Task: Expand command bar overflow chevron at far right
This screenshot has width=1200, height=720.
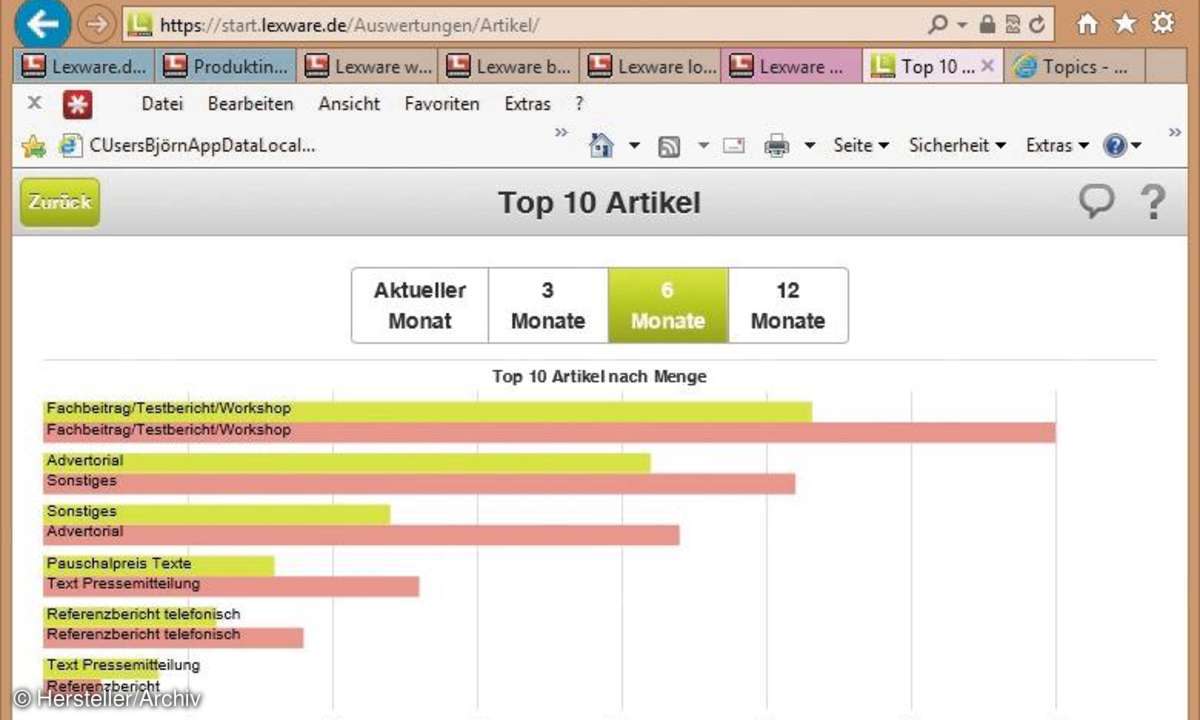Action: (x=1175, y=132)
